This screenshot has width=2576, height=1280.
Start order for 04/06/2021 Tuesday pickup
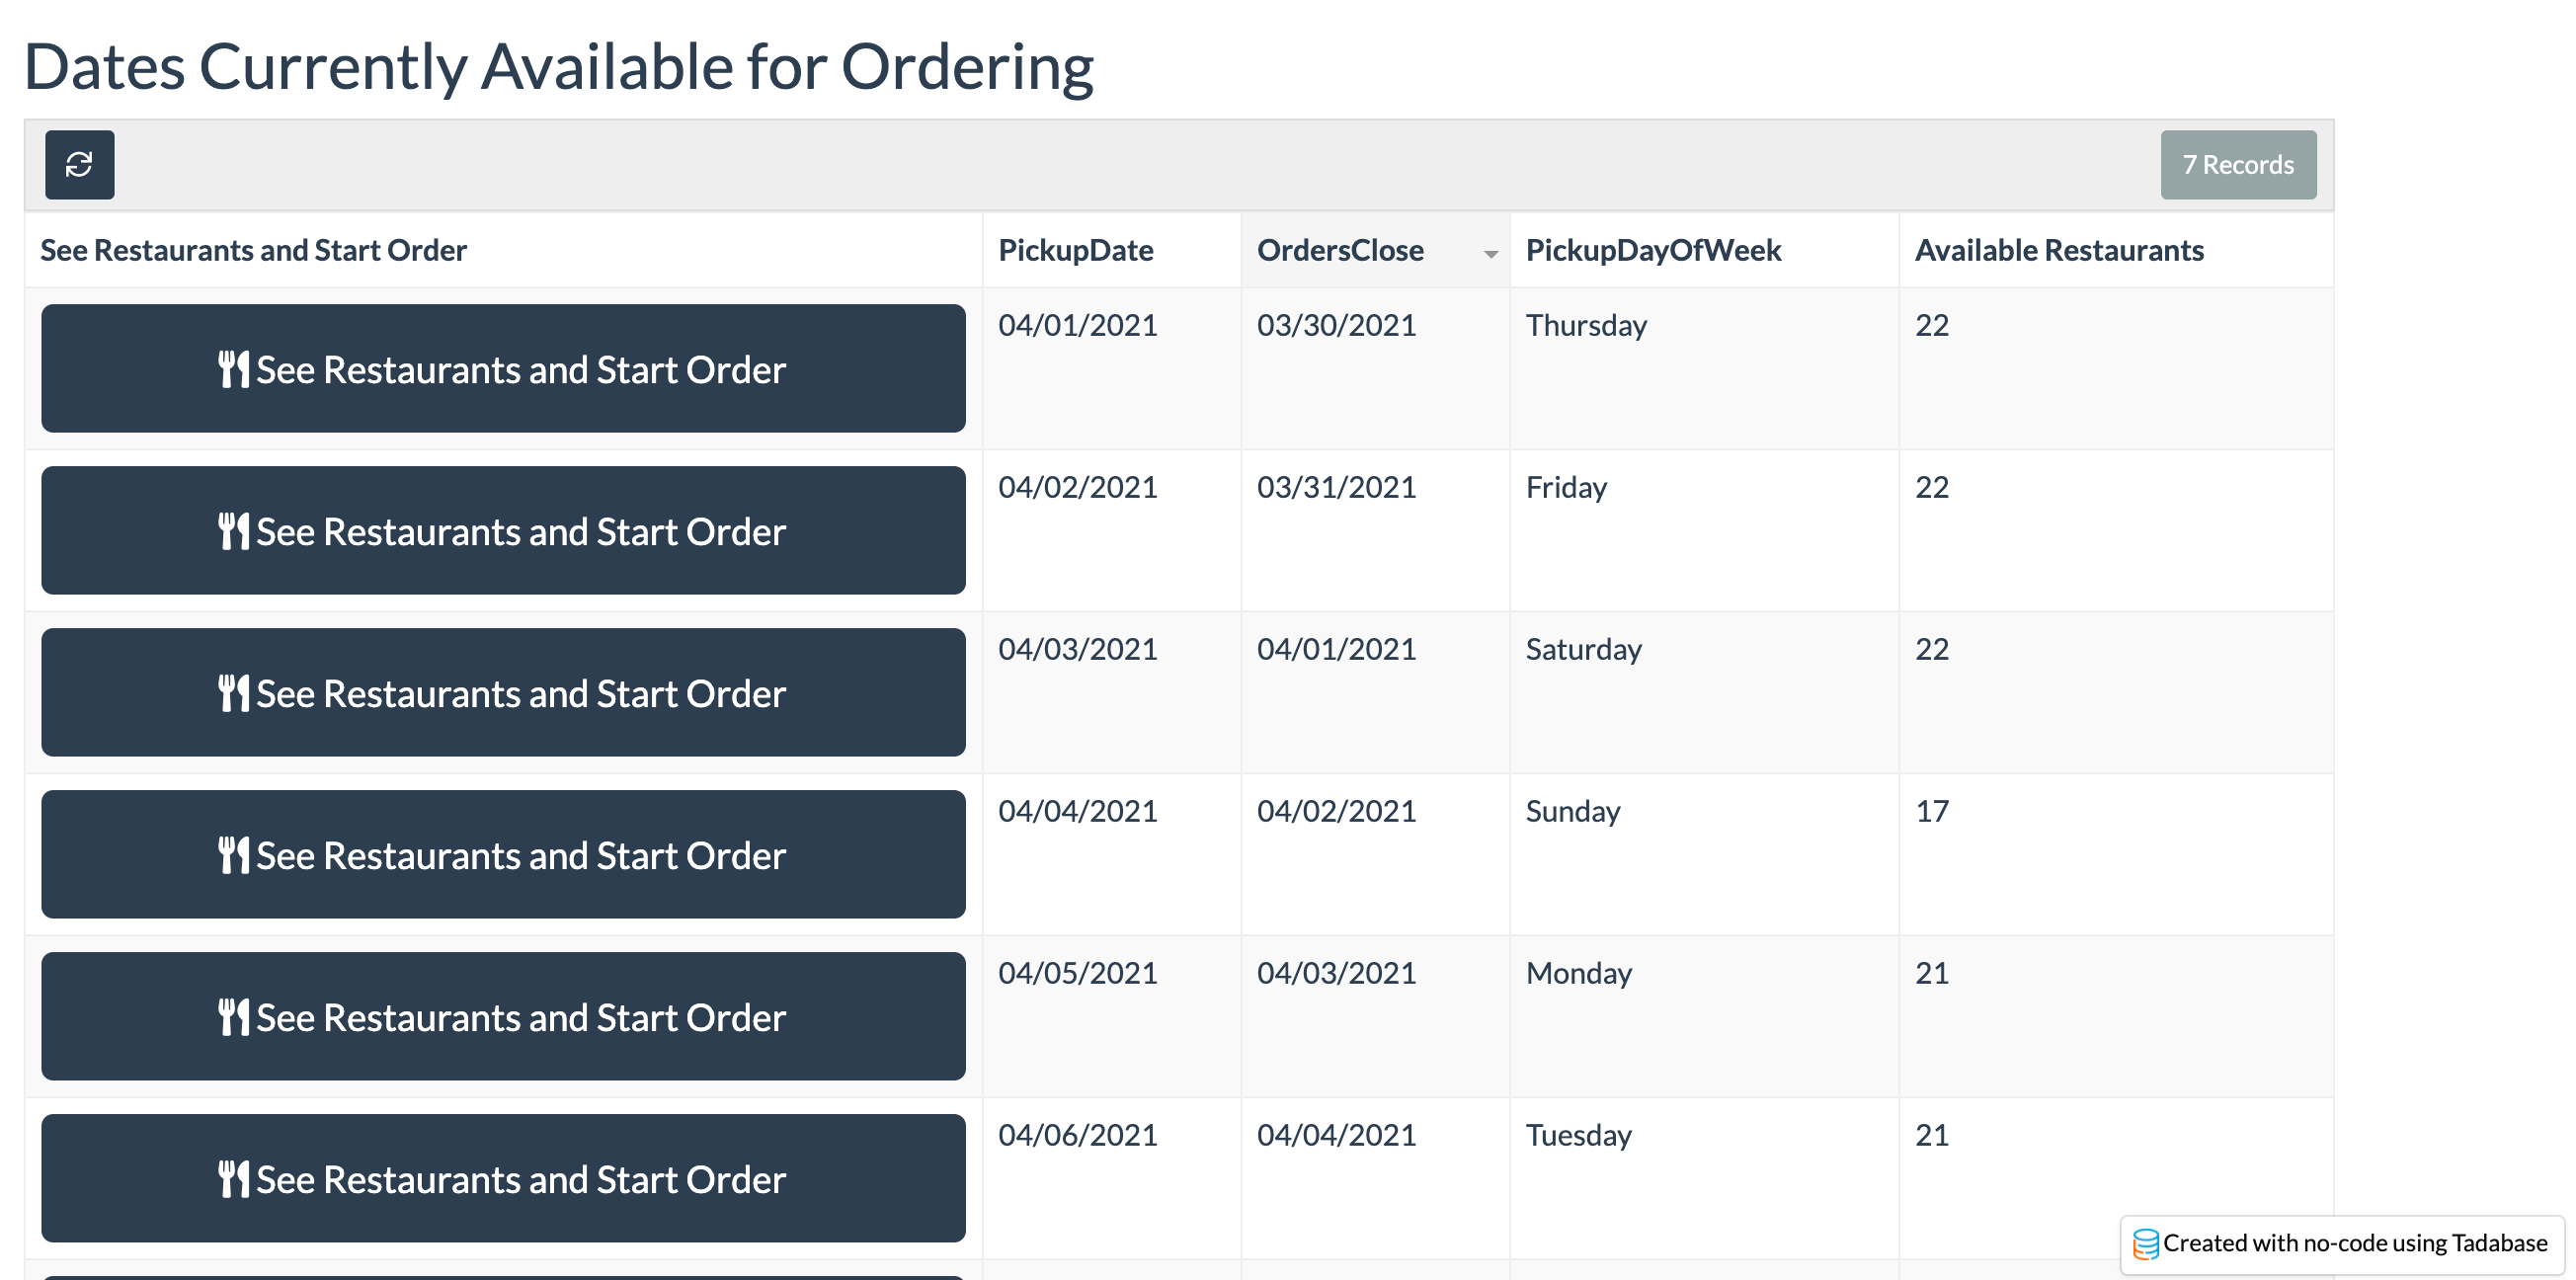pos(503,1179)
